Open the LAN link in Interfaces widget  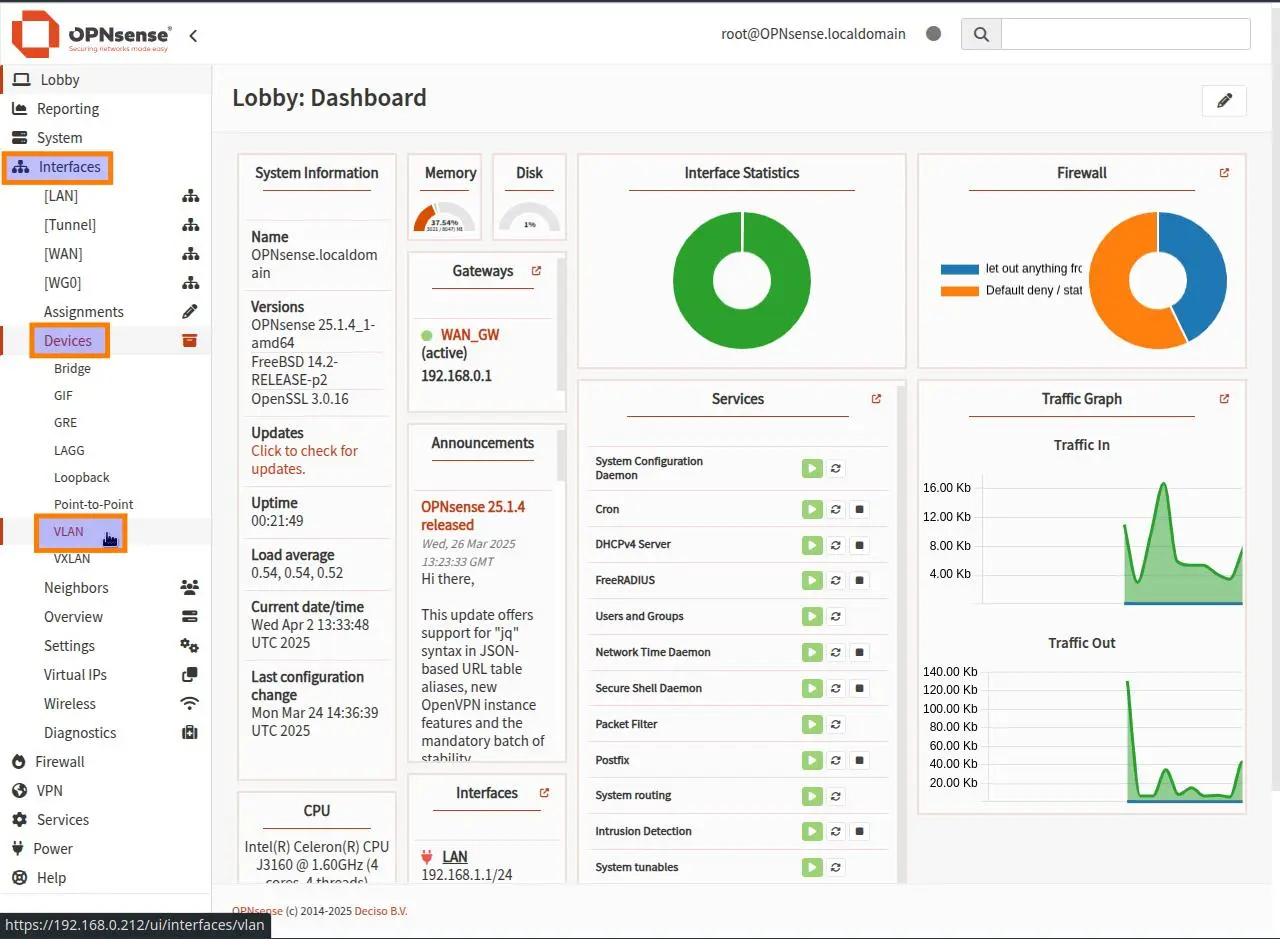coord(455,857)
